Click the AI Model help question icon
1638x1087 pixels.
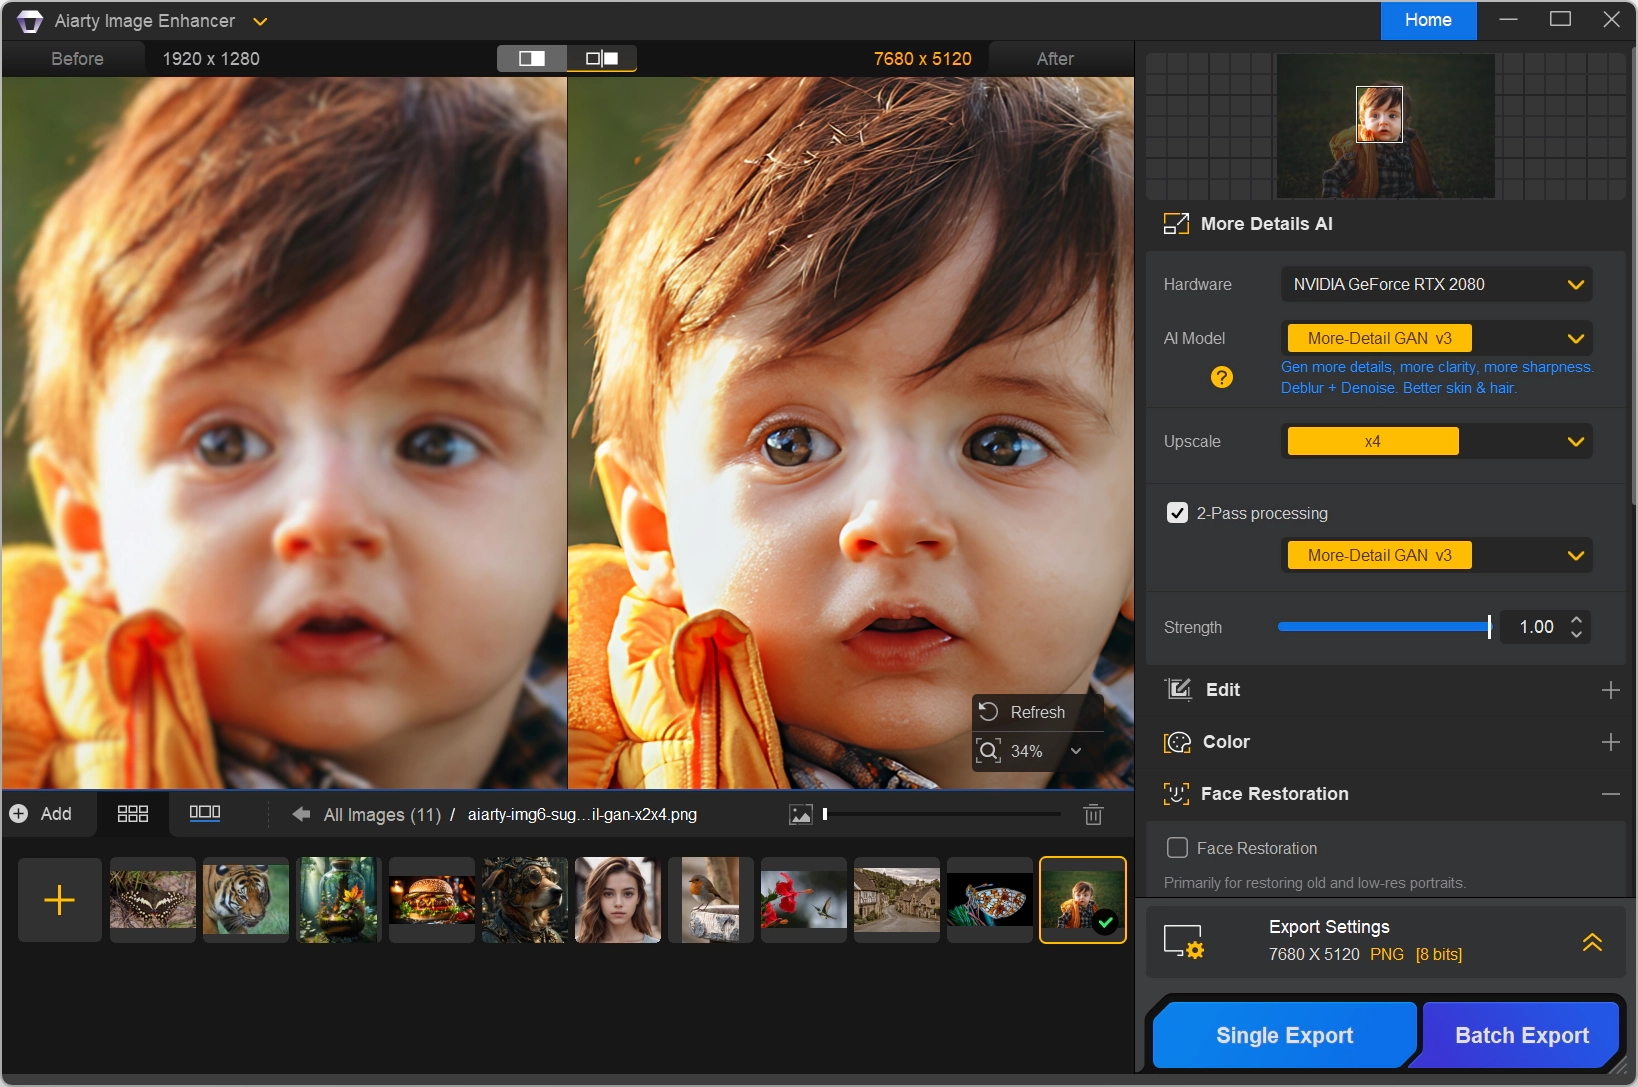(x=1221, y=377)
